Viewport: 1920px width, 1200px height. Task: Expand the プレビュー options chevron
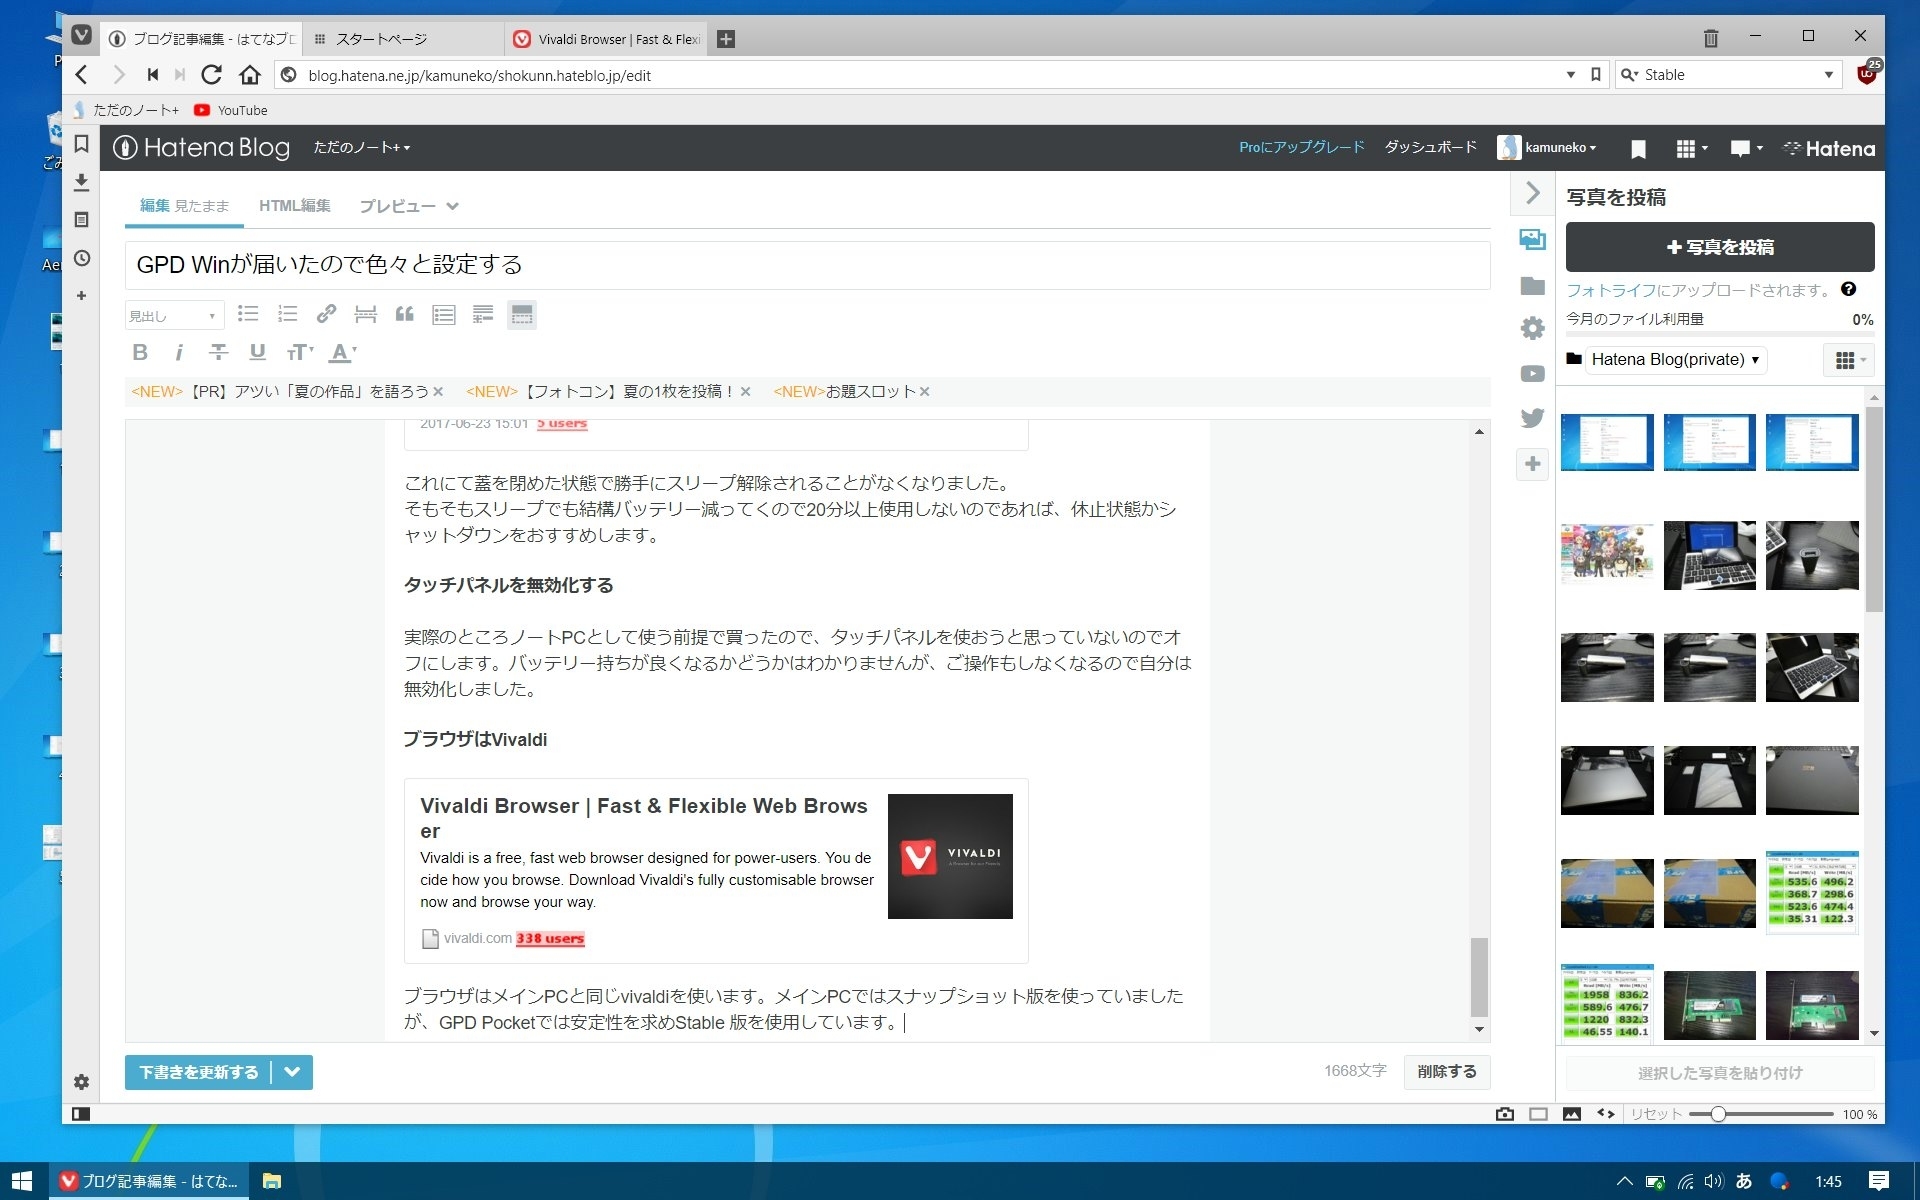453,206
